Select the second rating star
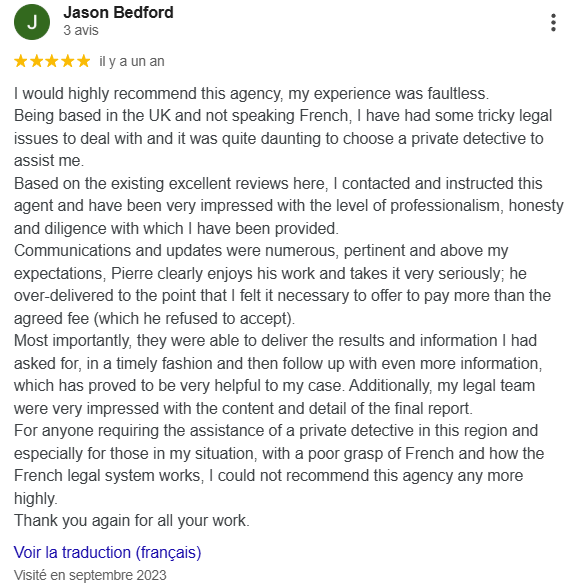 pos(36,61)
